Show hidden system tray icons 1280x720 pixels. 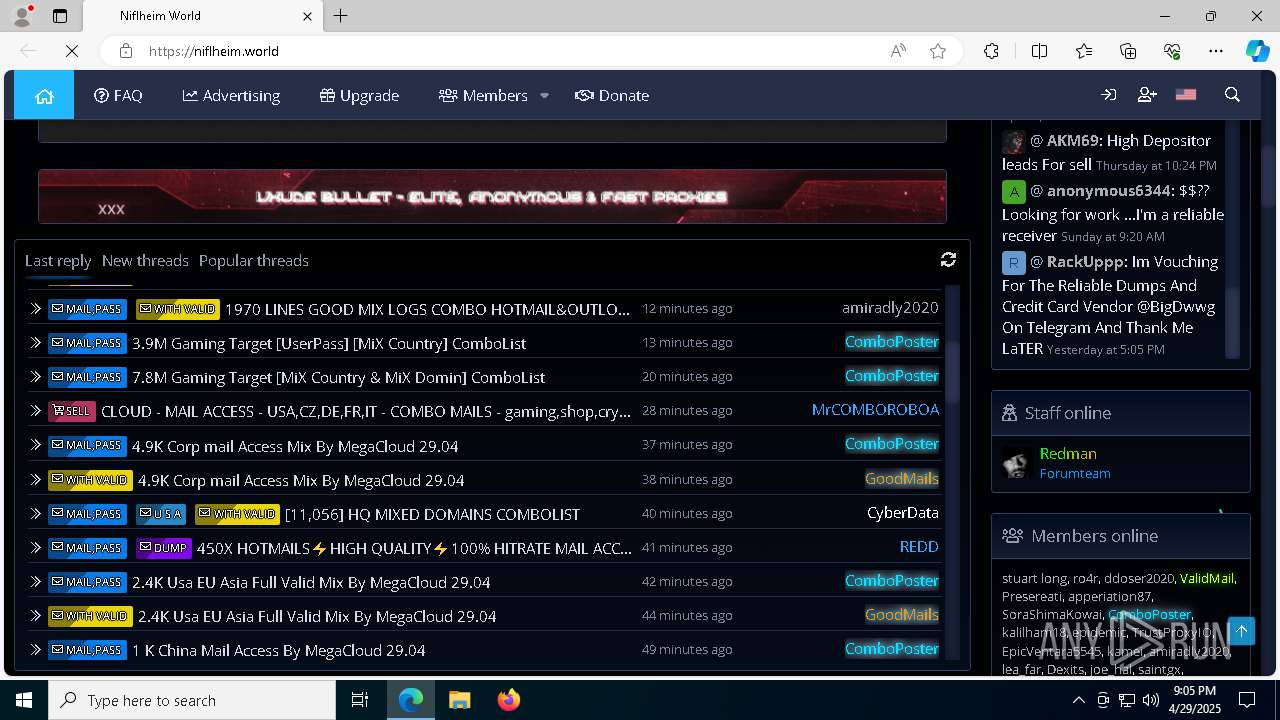(1078, 700)
